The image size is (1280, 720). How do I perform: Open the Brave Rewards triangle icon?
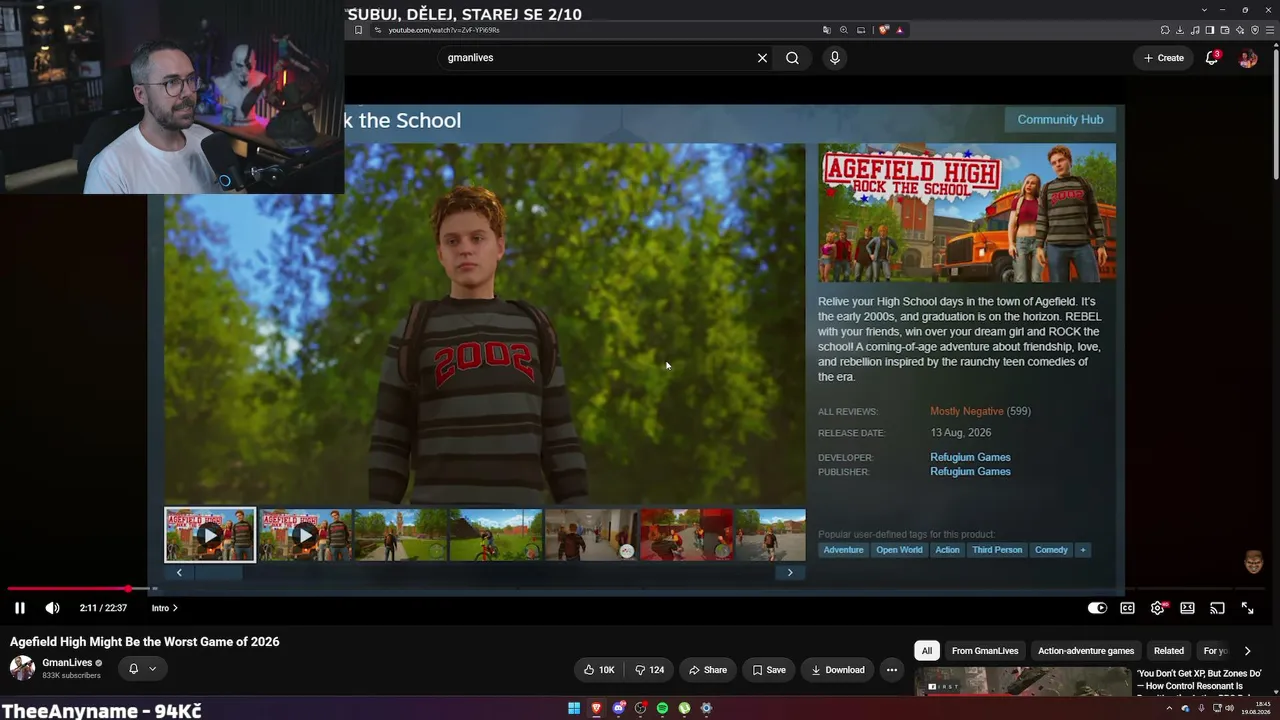[900, 30]
